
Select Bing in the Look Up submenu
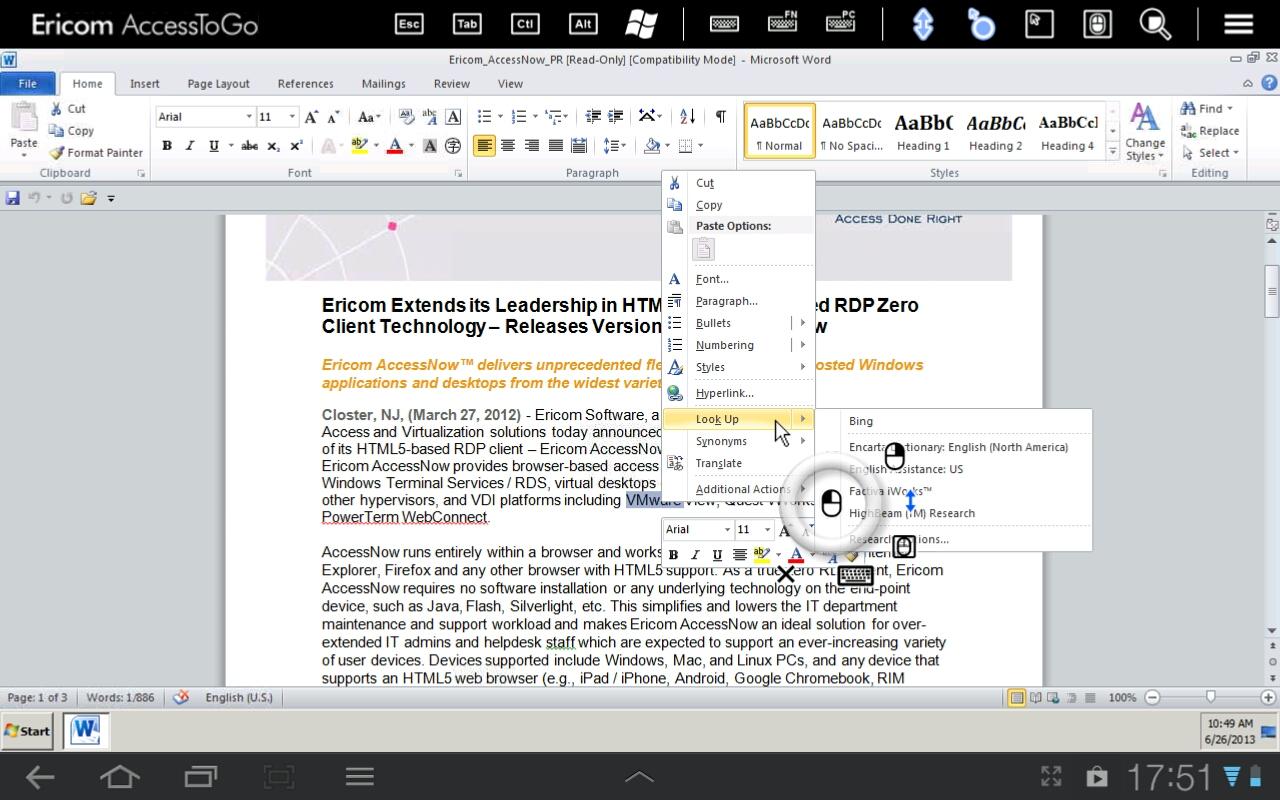(861, 421)
